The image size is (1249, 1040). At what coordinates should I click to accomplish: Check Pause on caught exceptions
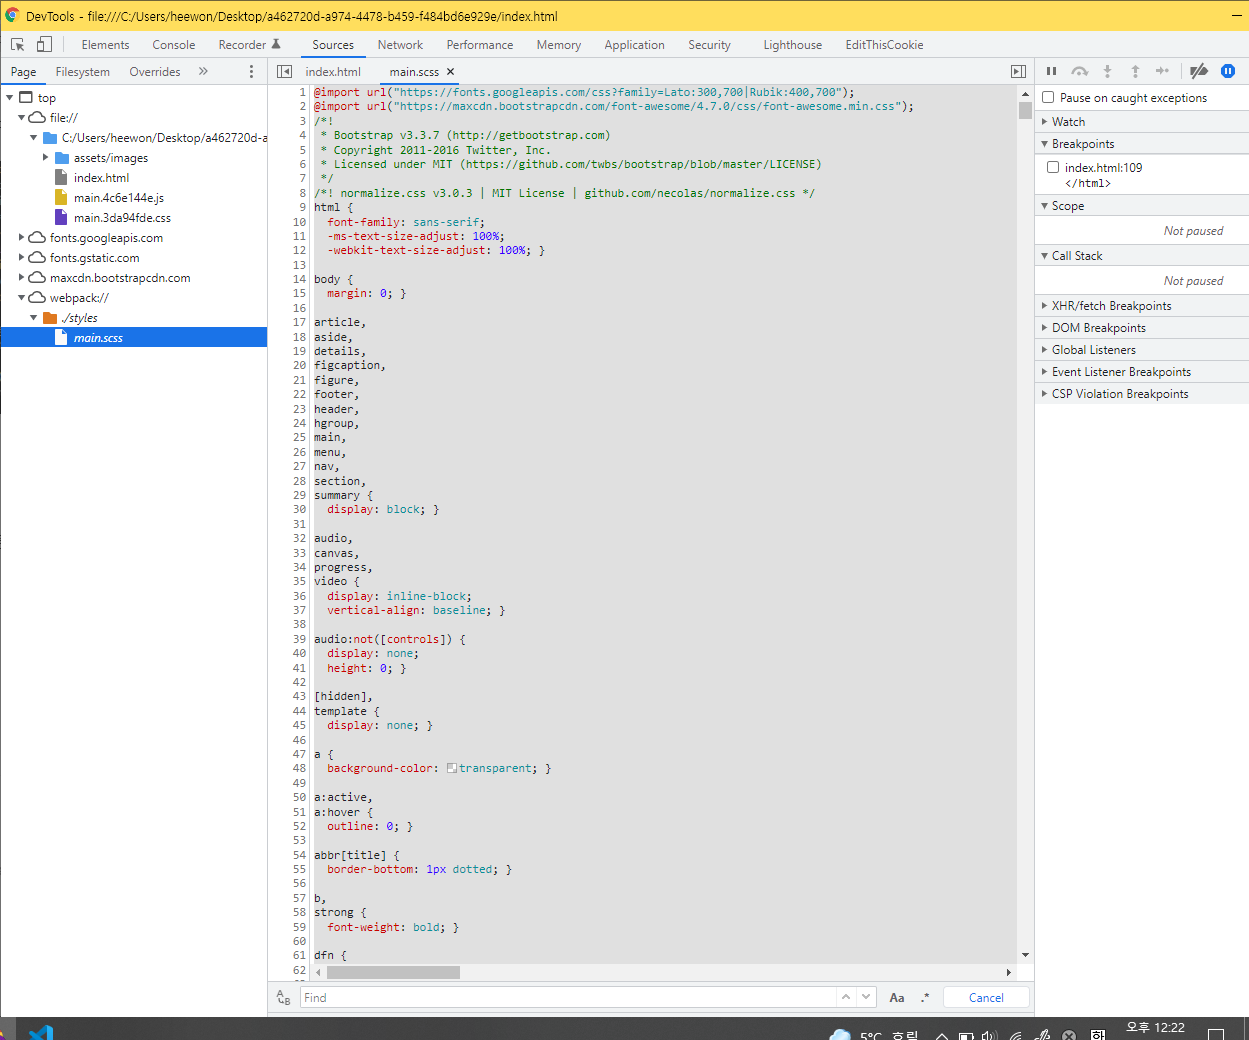click(x=1048, y=97)
